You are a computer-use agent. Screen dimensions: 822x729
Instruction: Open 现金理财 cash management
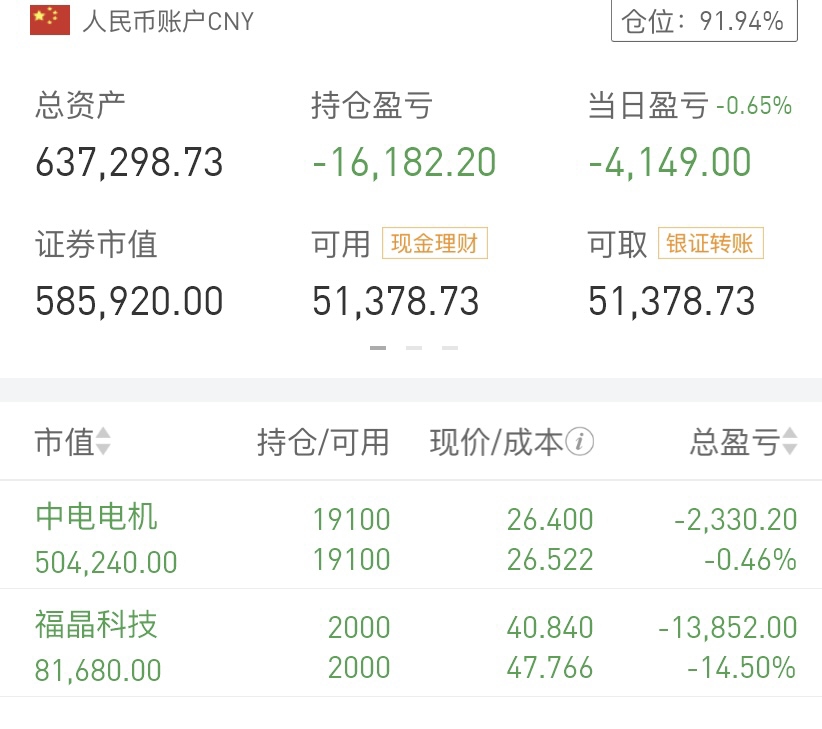tap(434, 243)
